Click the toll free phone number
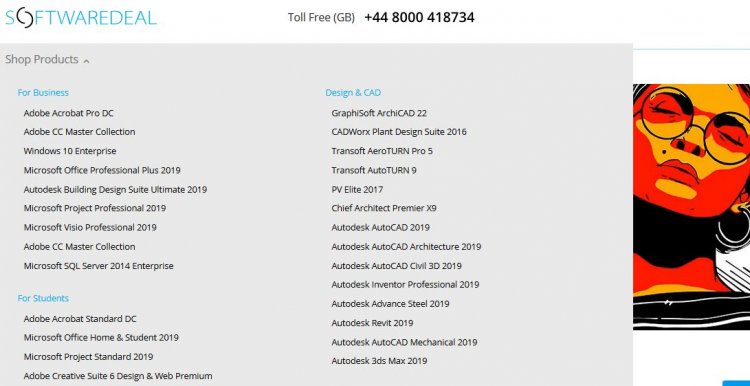Viewport: 750px width, 386px height. (419, 18)
